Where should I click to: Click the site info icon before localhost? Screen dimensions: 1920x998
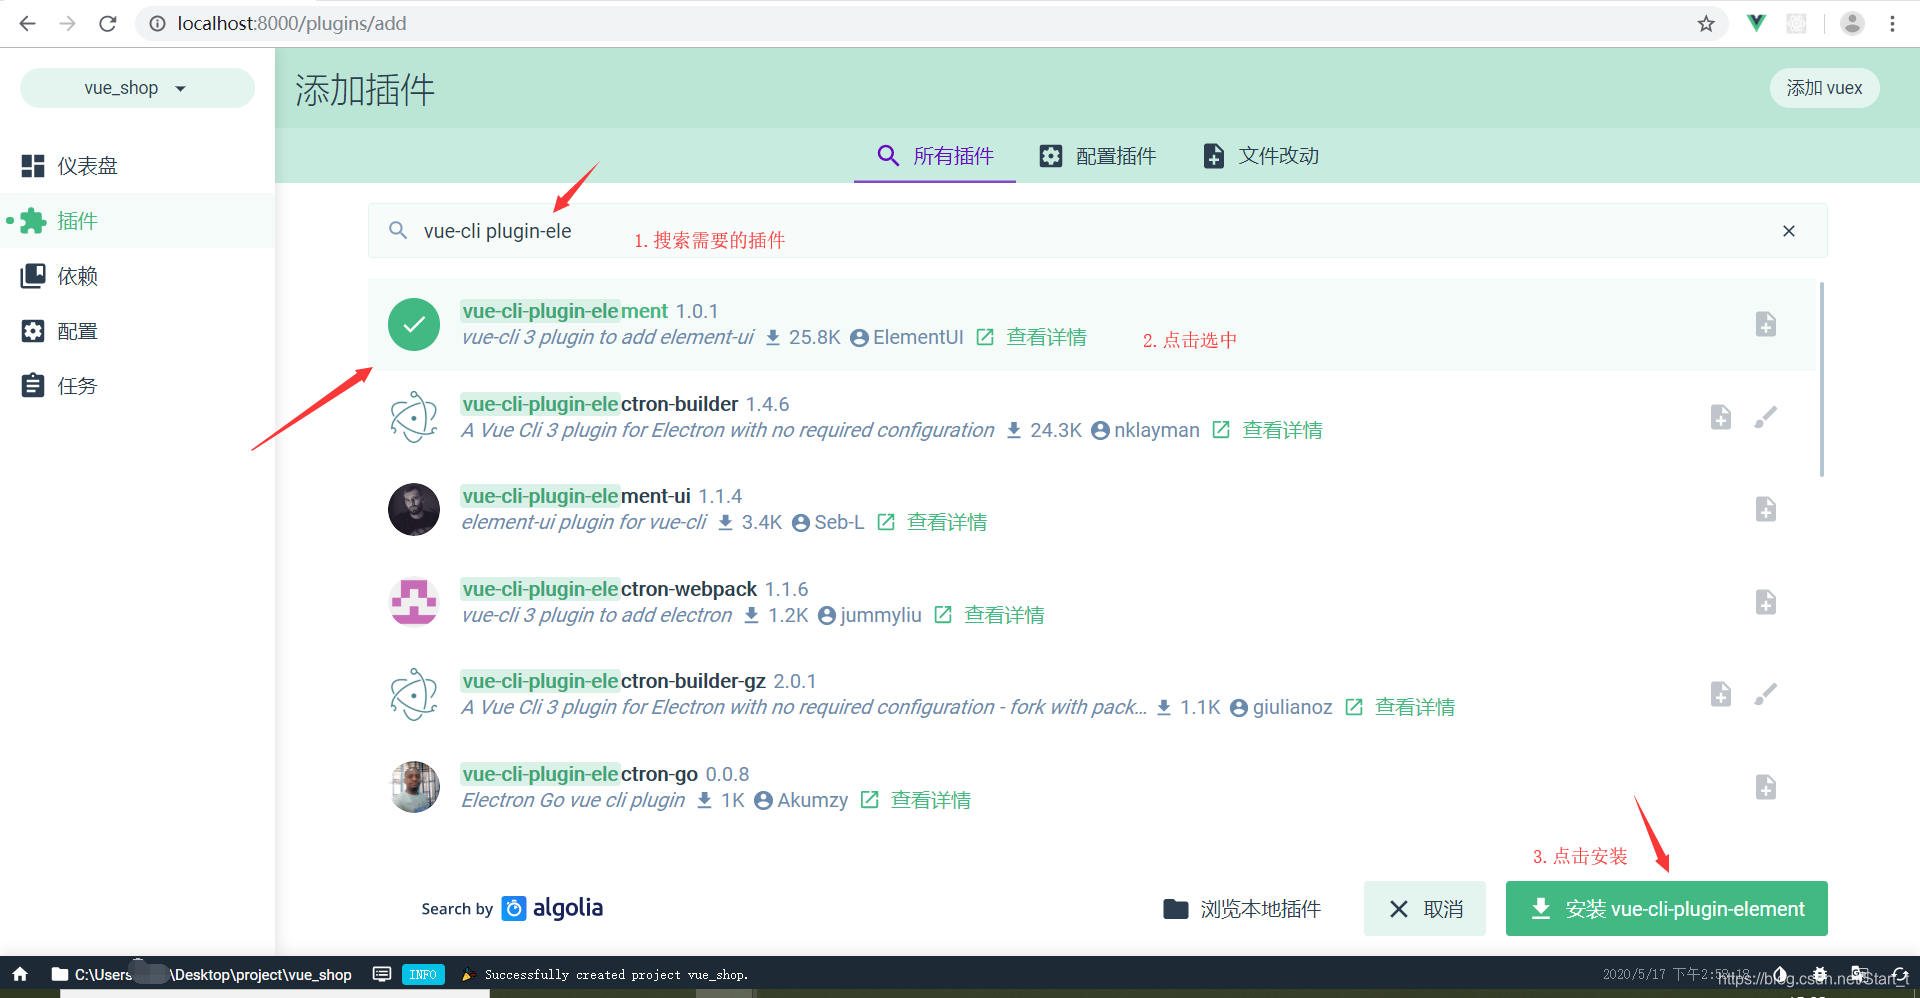coord(157,23)
